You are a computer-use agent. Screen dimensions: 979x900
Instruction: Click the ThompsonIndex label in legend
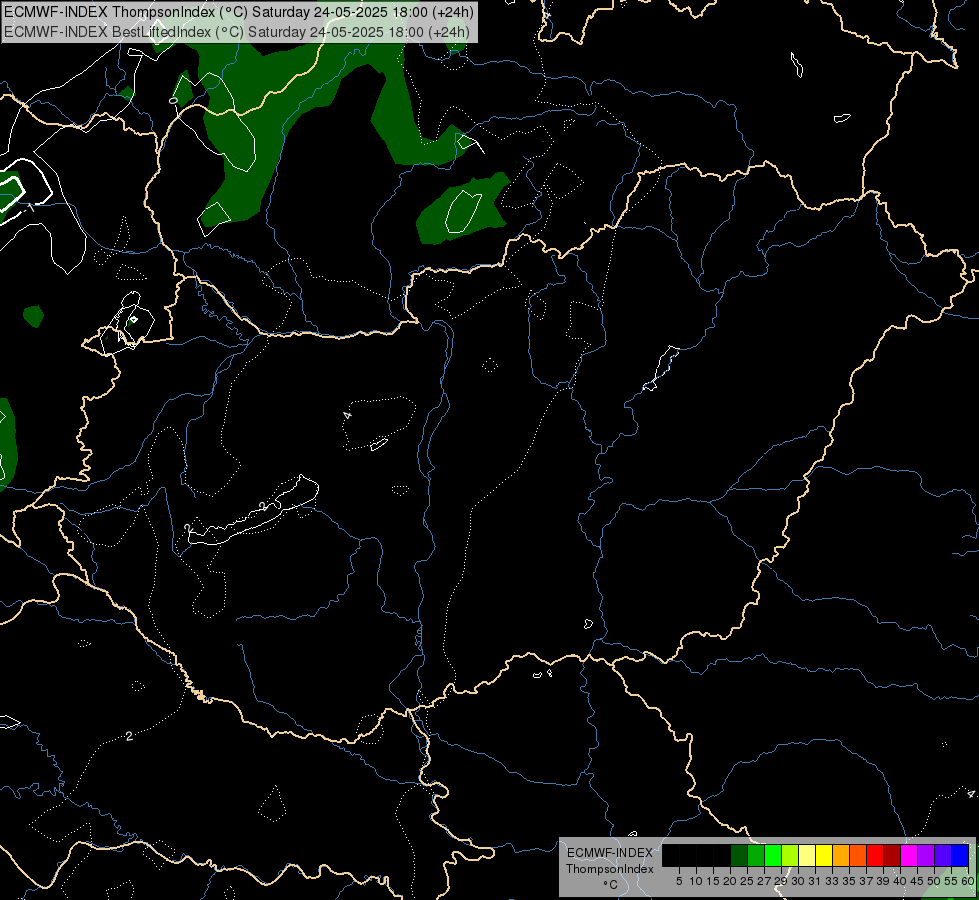tap(610, 869)
